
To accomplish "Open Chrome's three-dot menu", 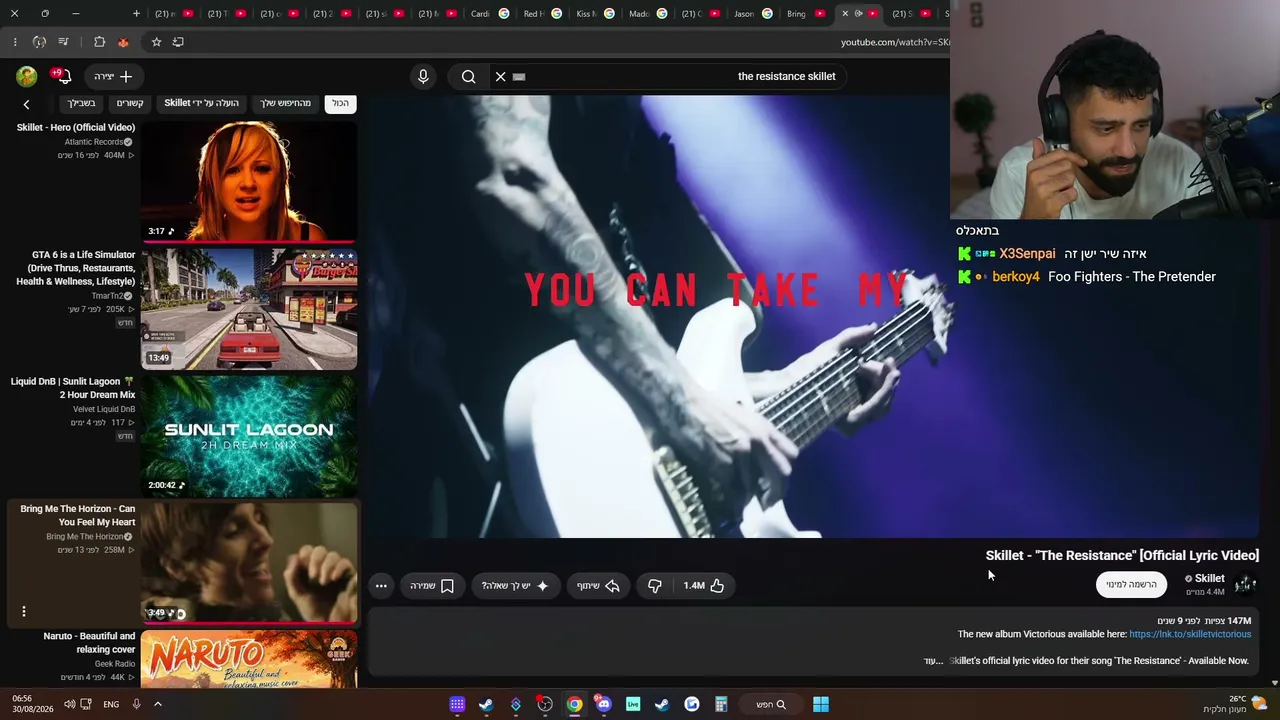I will [15, 42].
